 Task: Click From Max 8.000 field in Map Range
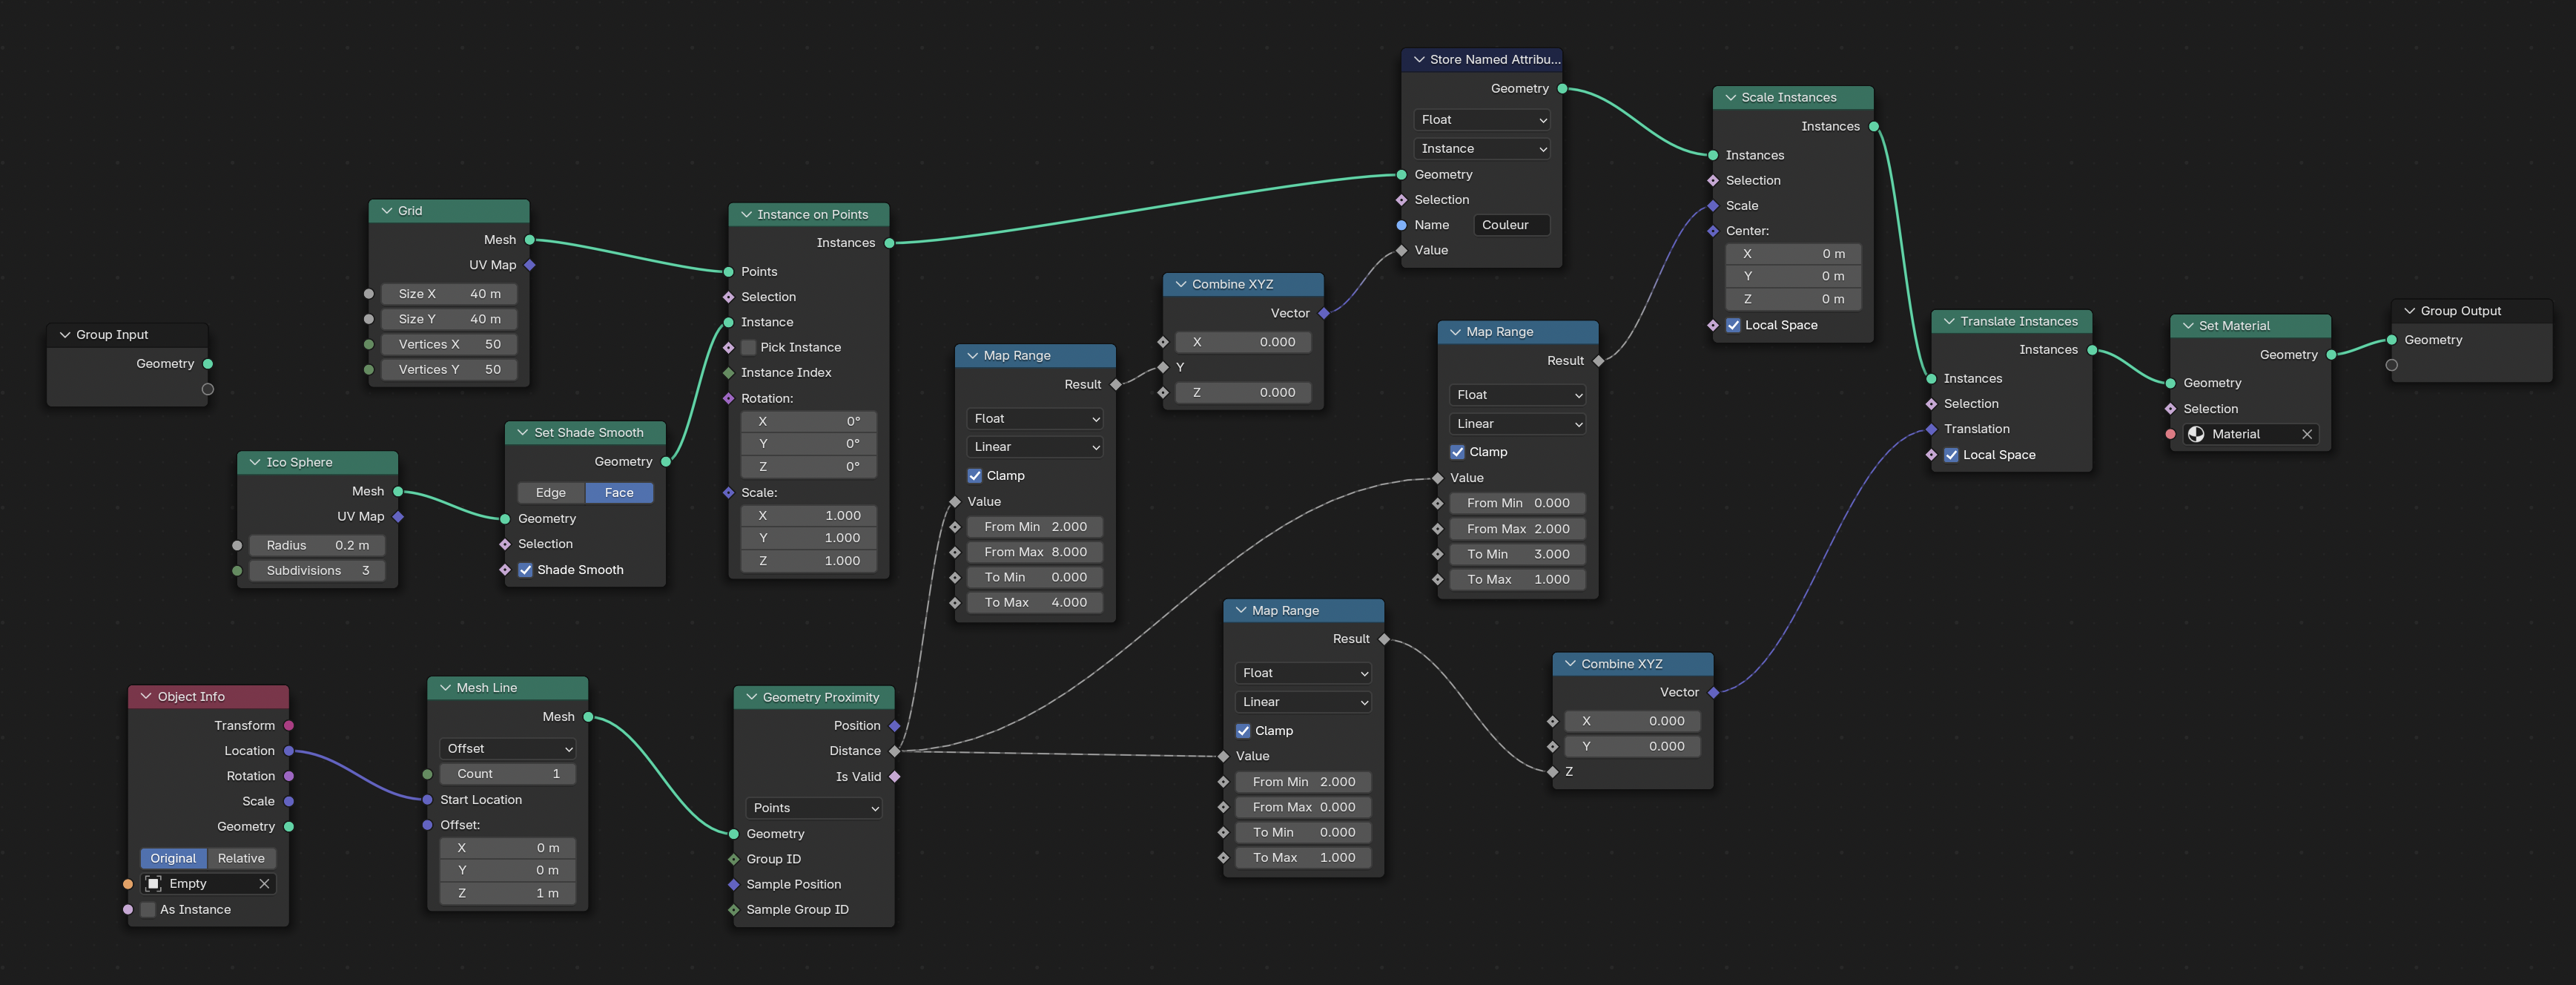[x=1035, y=552]
